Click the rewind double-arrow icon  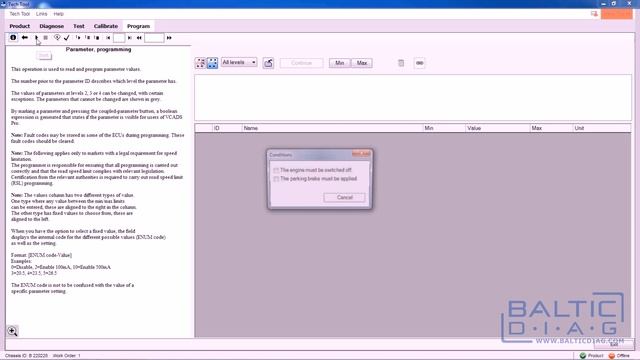pos(139,38)
